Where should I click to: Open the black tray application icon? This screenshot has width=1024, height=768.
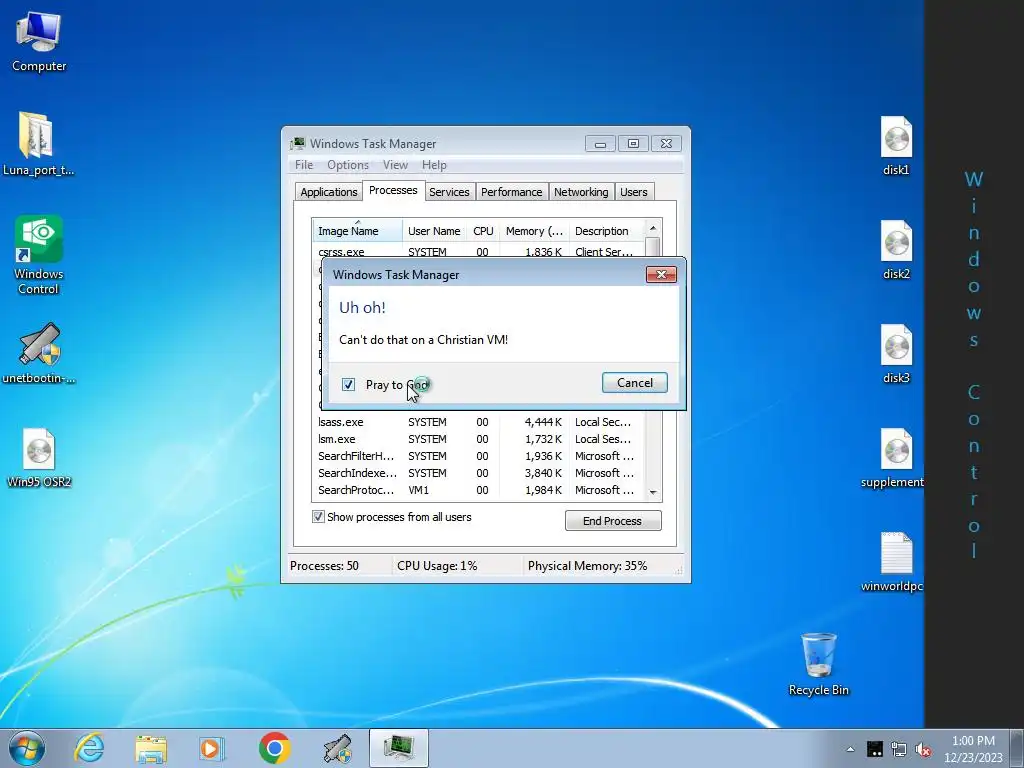click(x=874, y=749)
